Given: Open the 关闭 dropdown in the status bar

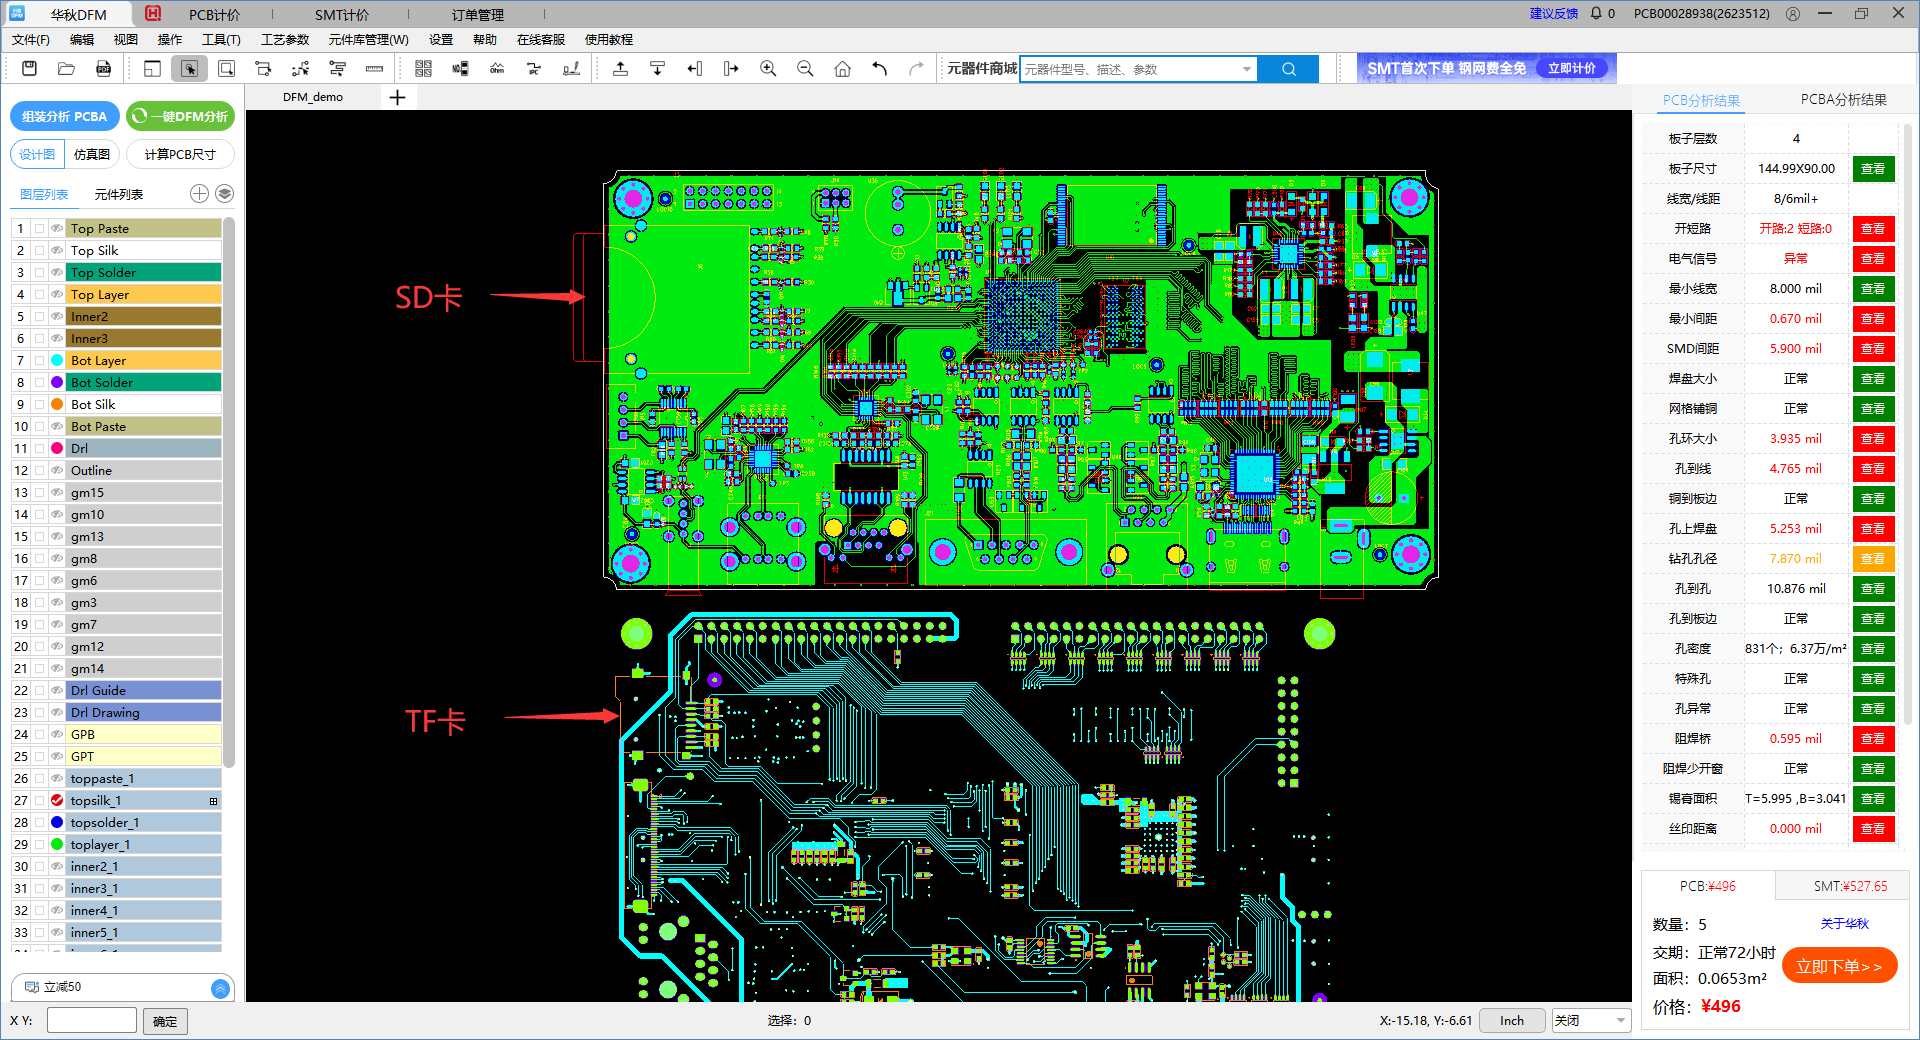Looking at the screenshot, I should [1591, 1020].
